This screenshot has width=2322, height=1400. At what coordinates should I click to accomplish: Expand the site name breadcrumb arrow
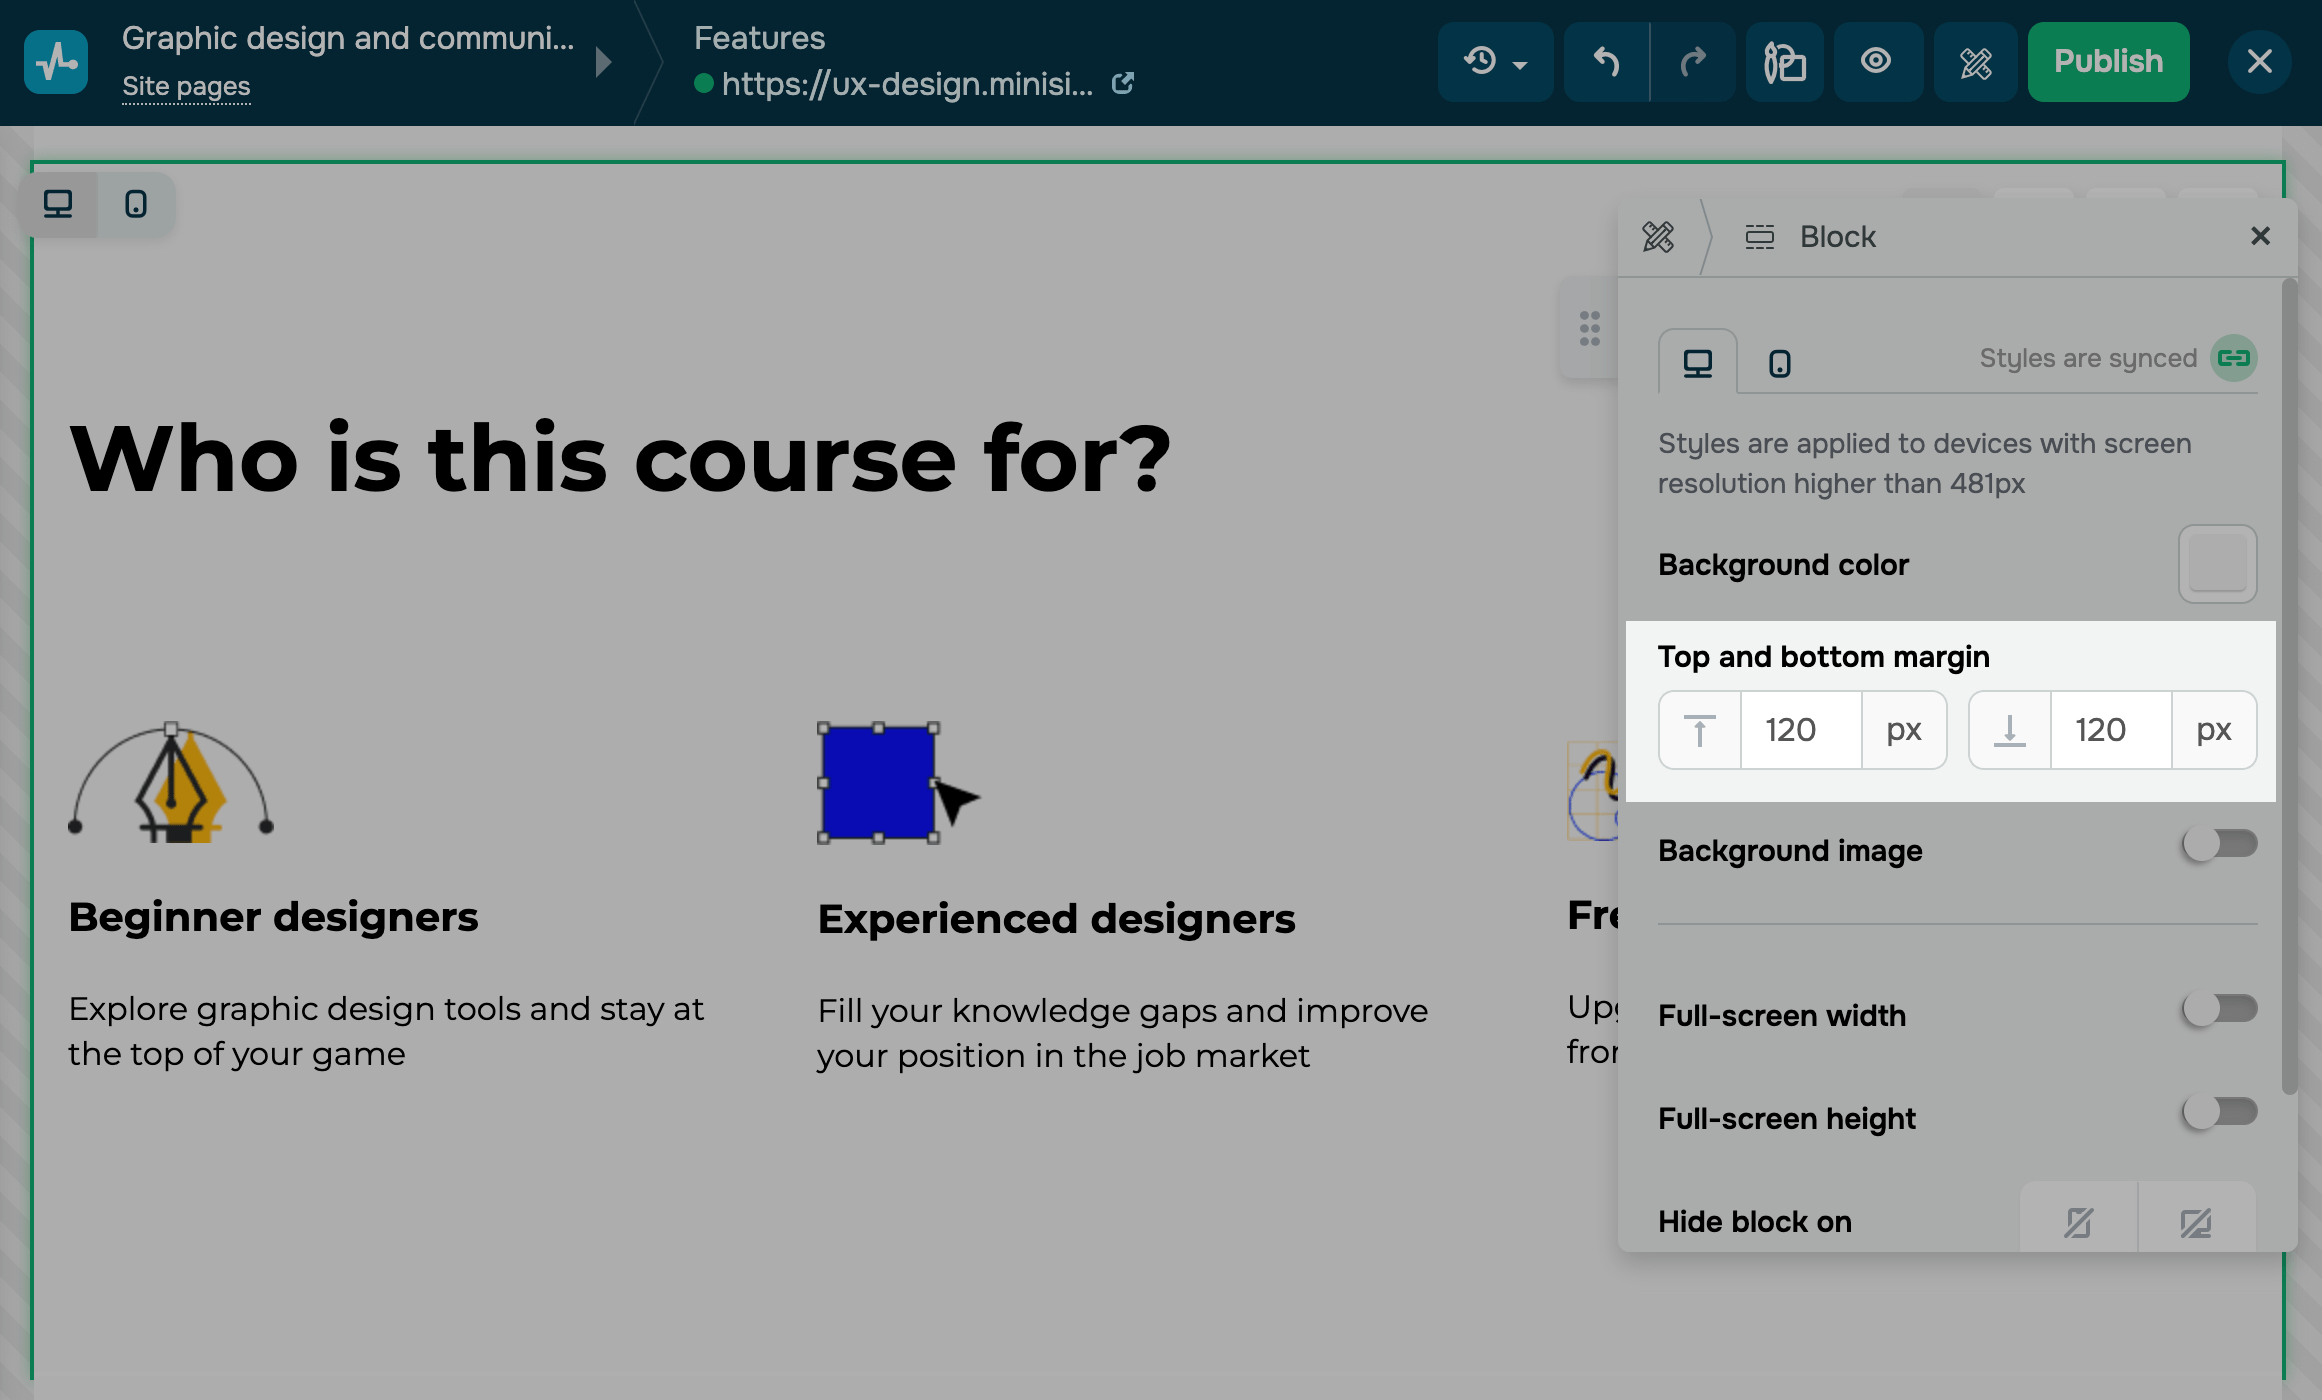603,62
